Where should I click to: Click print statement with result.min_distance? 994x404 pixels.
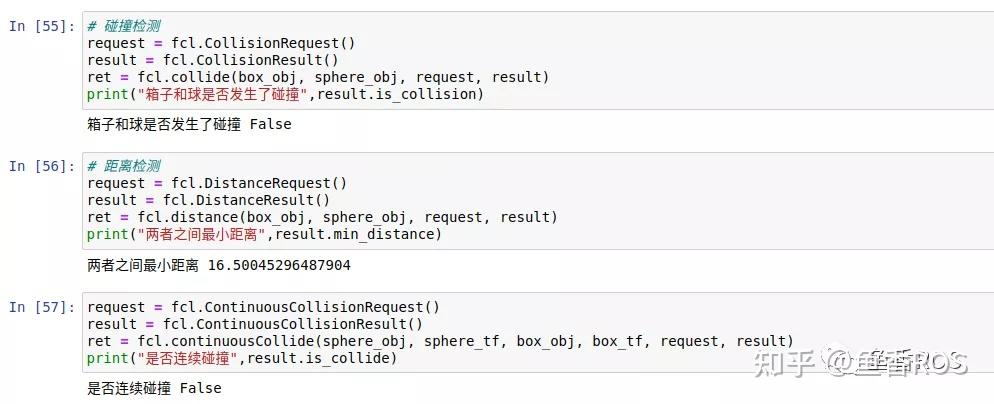click(x=264, y=234)
